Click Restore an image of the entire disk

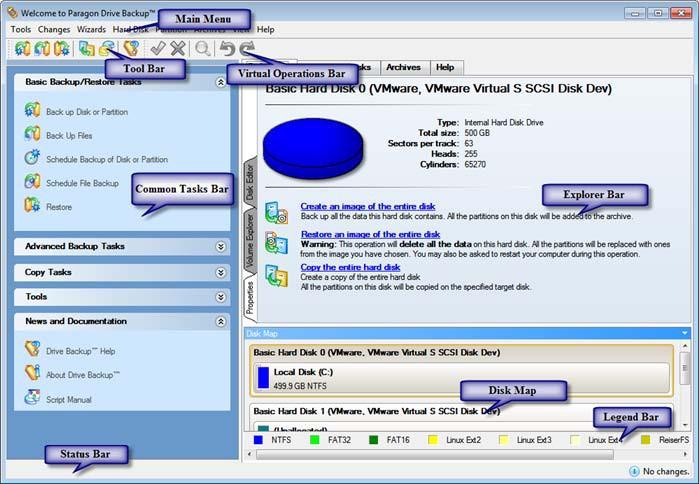pyautogui.click(x=370, y=234)
